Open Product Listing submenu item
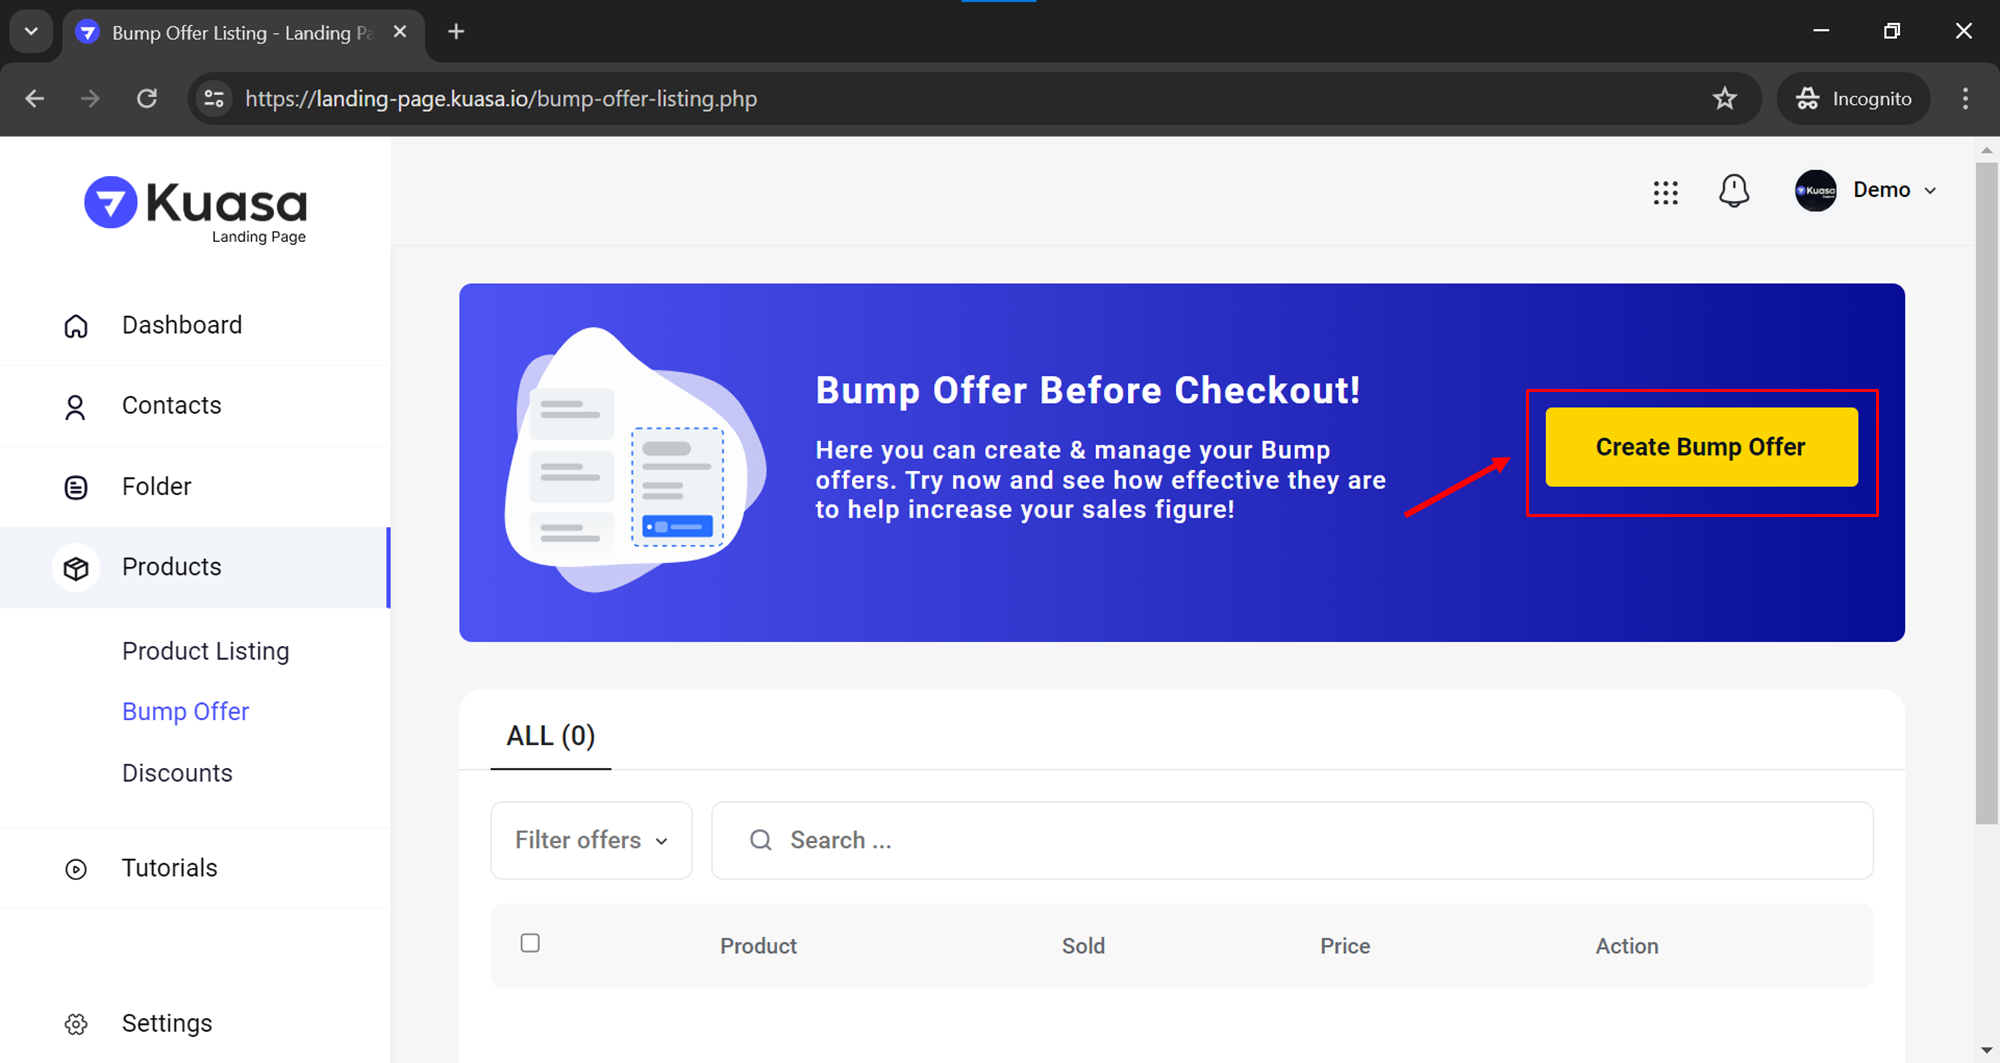The width and height of the screenshot is (2000, 1063). (206, 651)
